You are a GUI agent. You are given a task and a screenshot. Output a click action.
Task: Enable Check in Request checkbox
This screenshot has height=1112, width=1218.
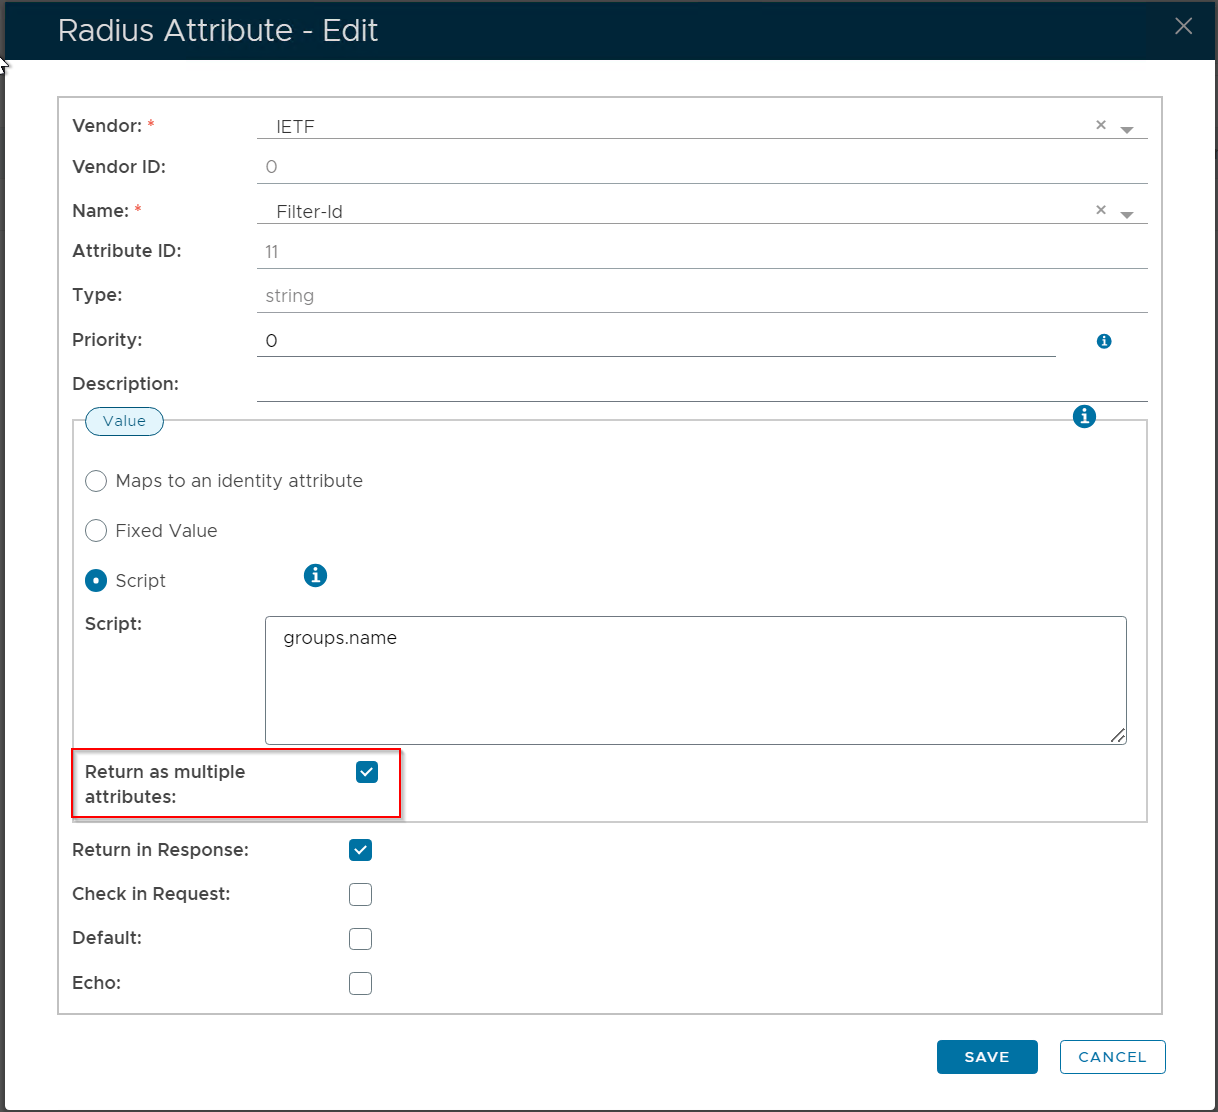pos(360,894)
